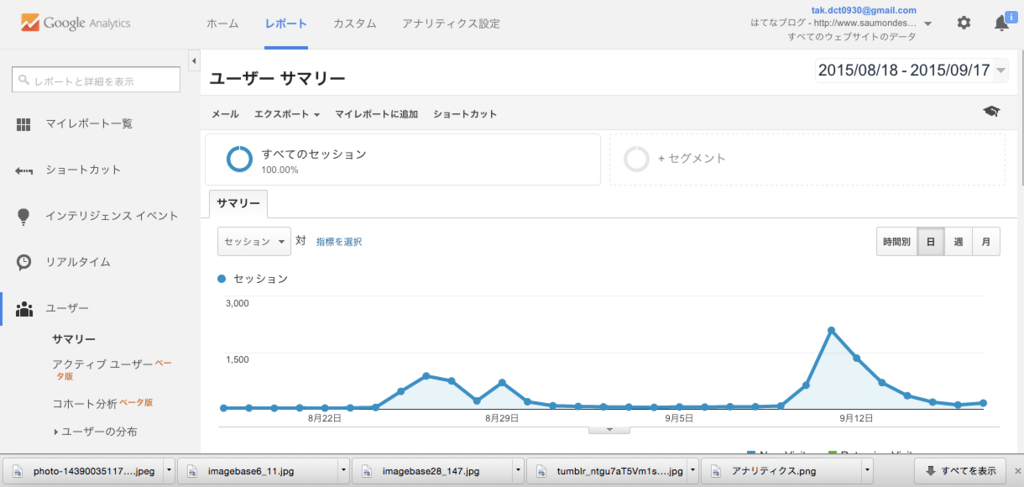This screenshot has height=487, width=1024.
Task: Expand the chart annotation drawer arrow
Action: (x=609, y=430)
